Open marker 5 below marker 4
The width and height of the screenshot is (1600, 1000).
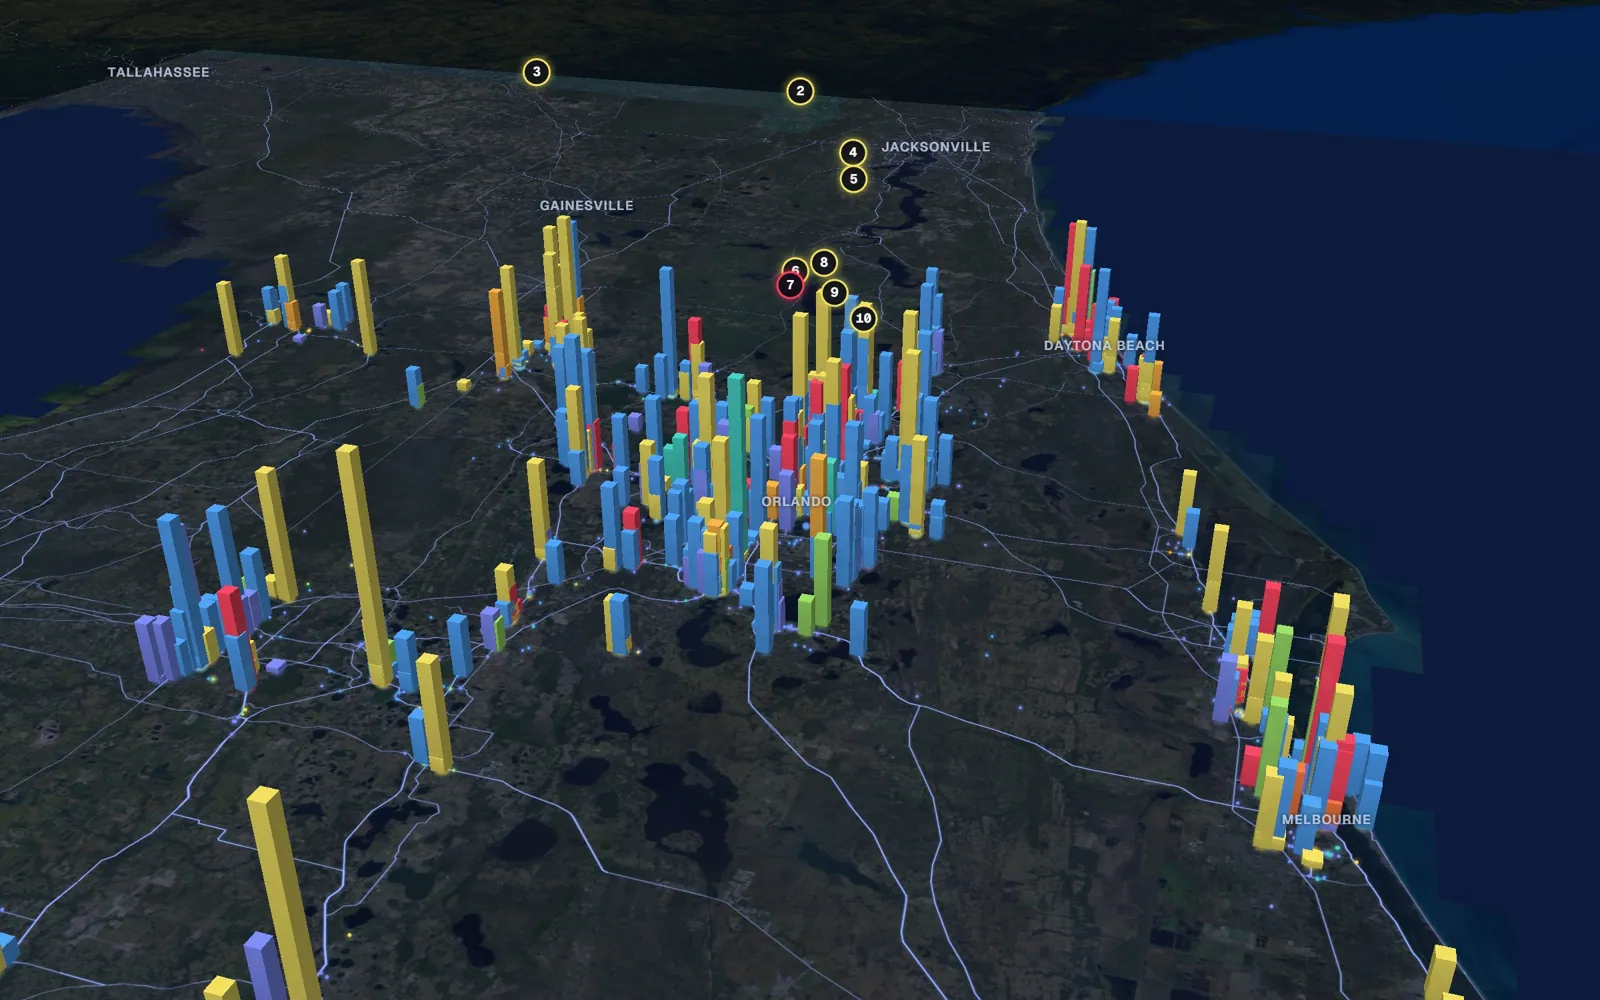[x=853, y=179]
